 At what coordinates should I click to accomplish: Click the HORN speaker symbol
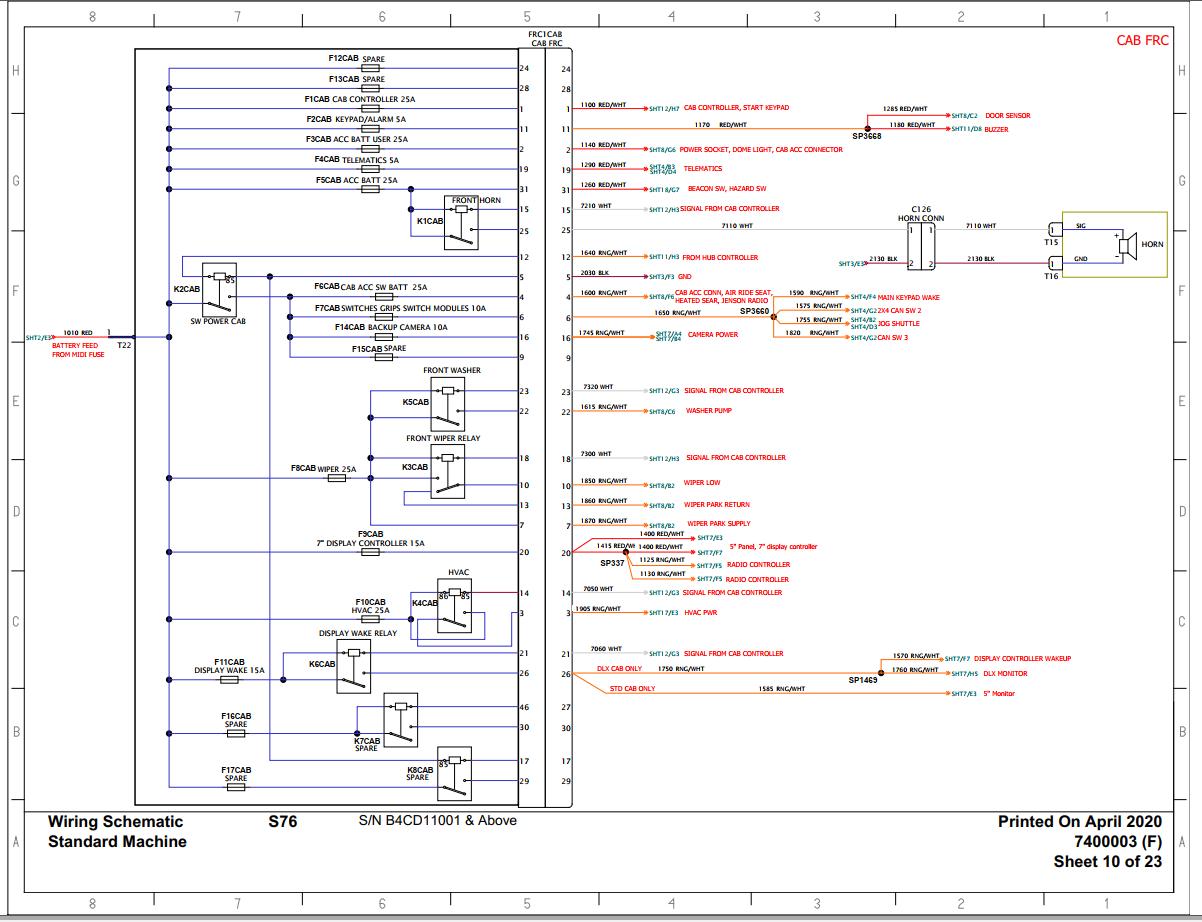tap(1126, 244)
